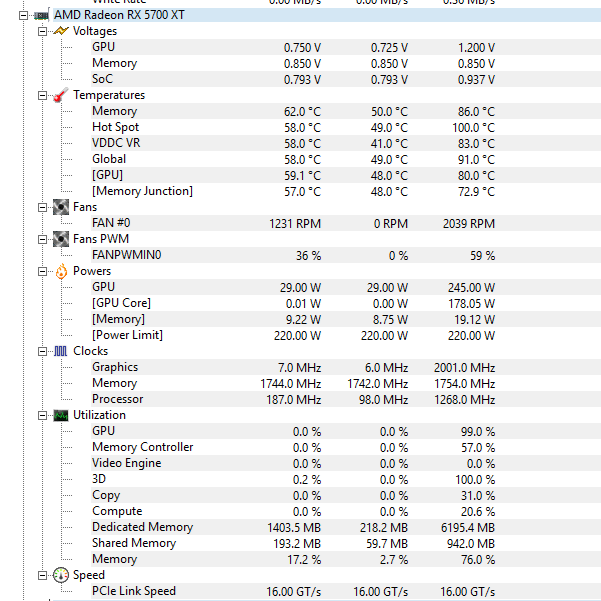
Task: Click the Speed gauge icon
Action: coord(61,575)
